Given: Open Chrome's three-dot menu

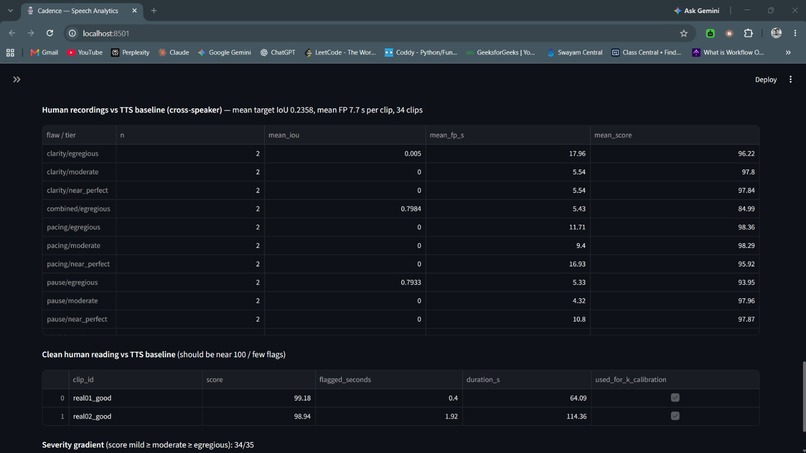Looking at the screenshot, I should tap(795, 33).
